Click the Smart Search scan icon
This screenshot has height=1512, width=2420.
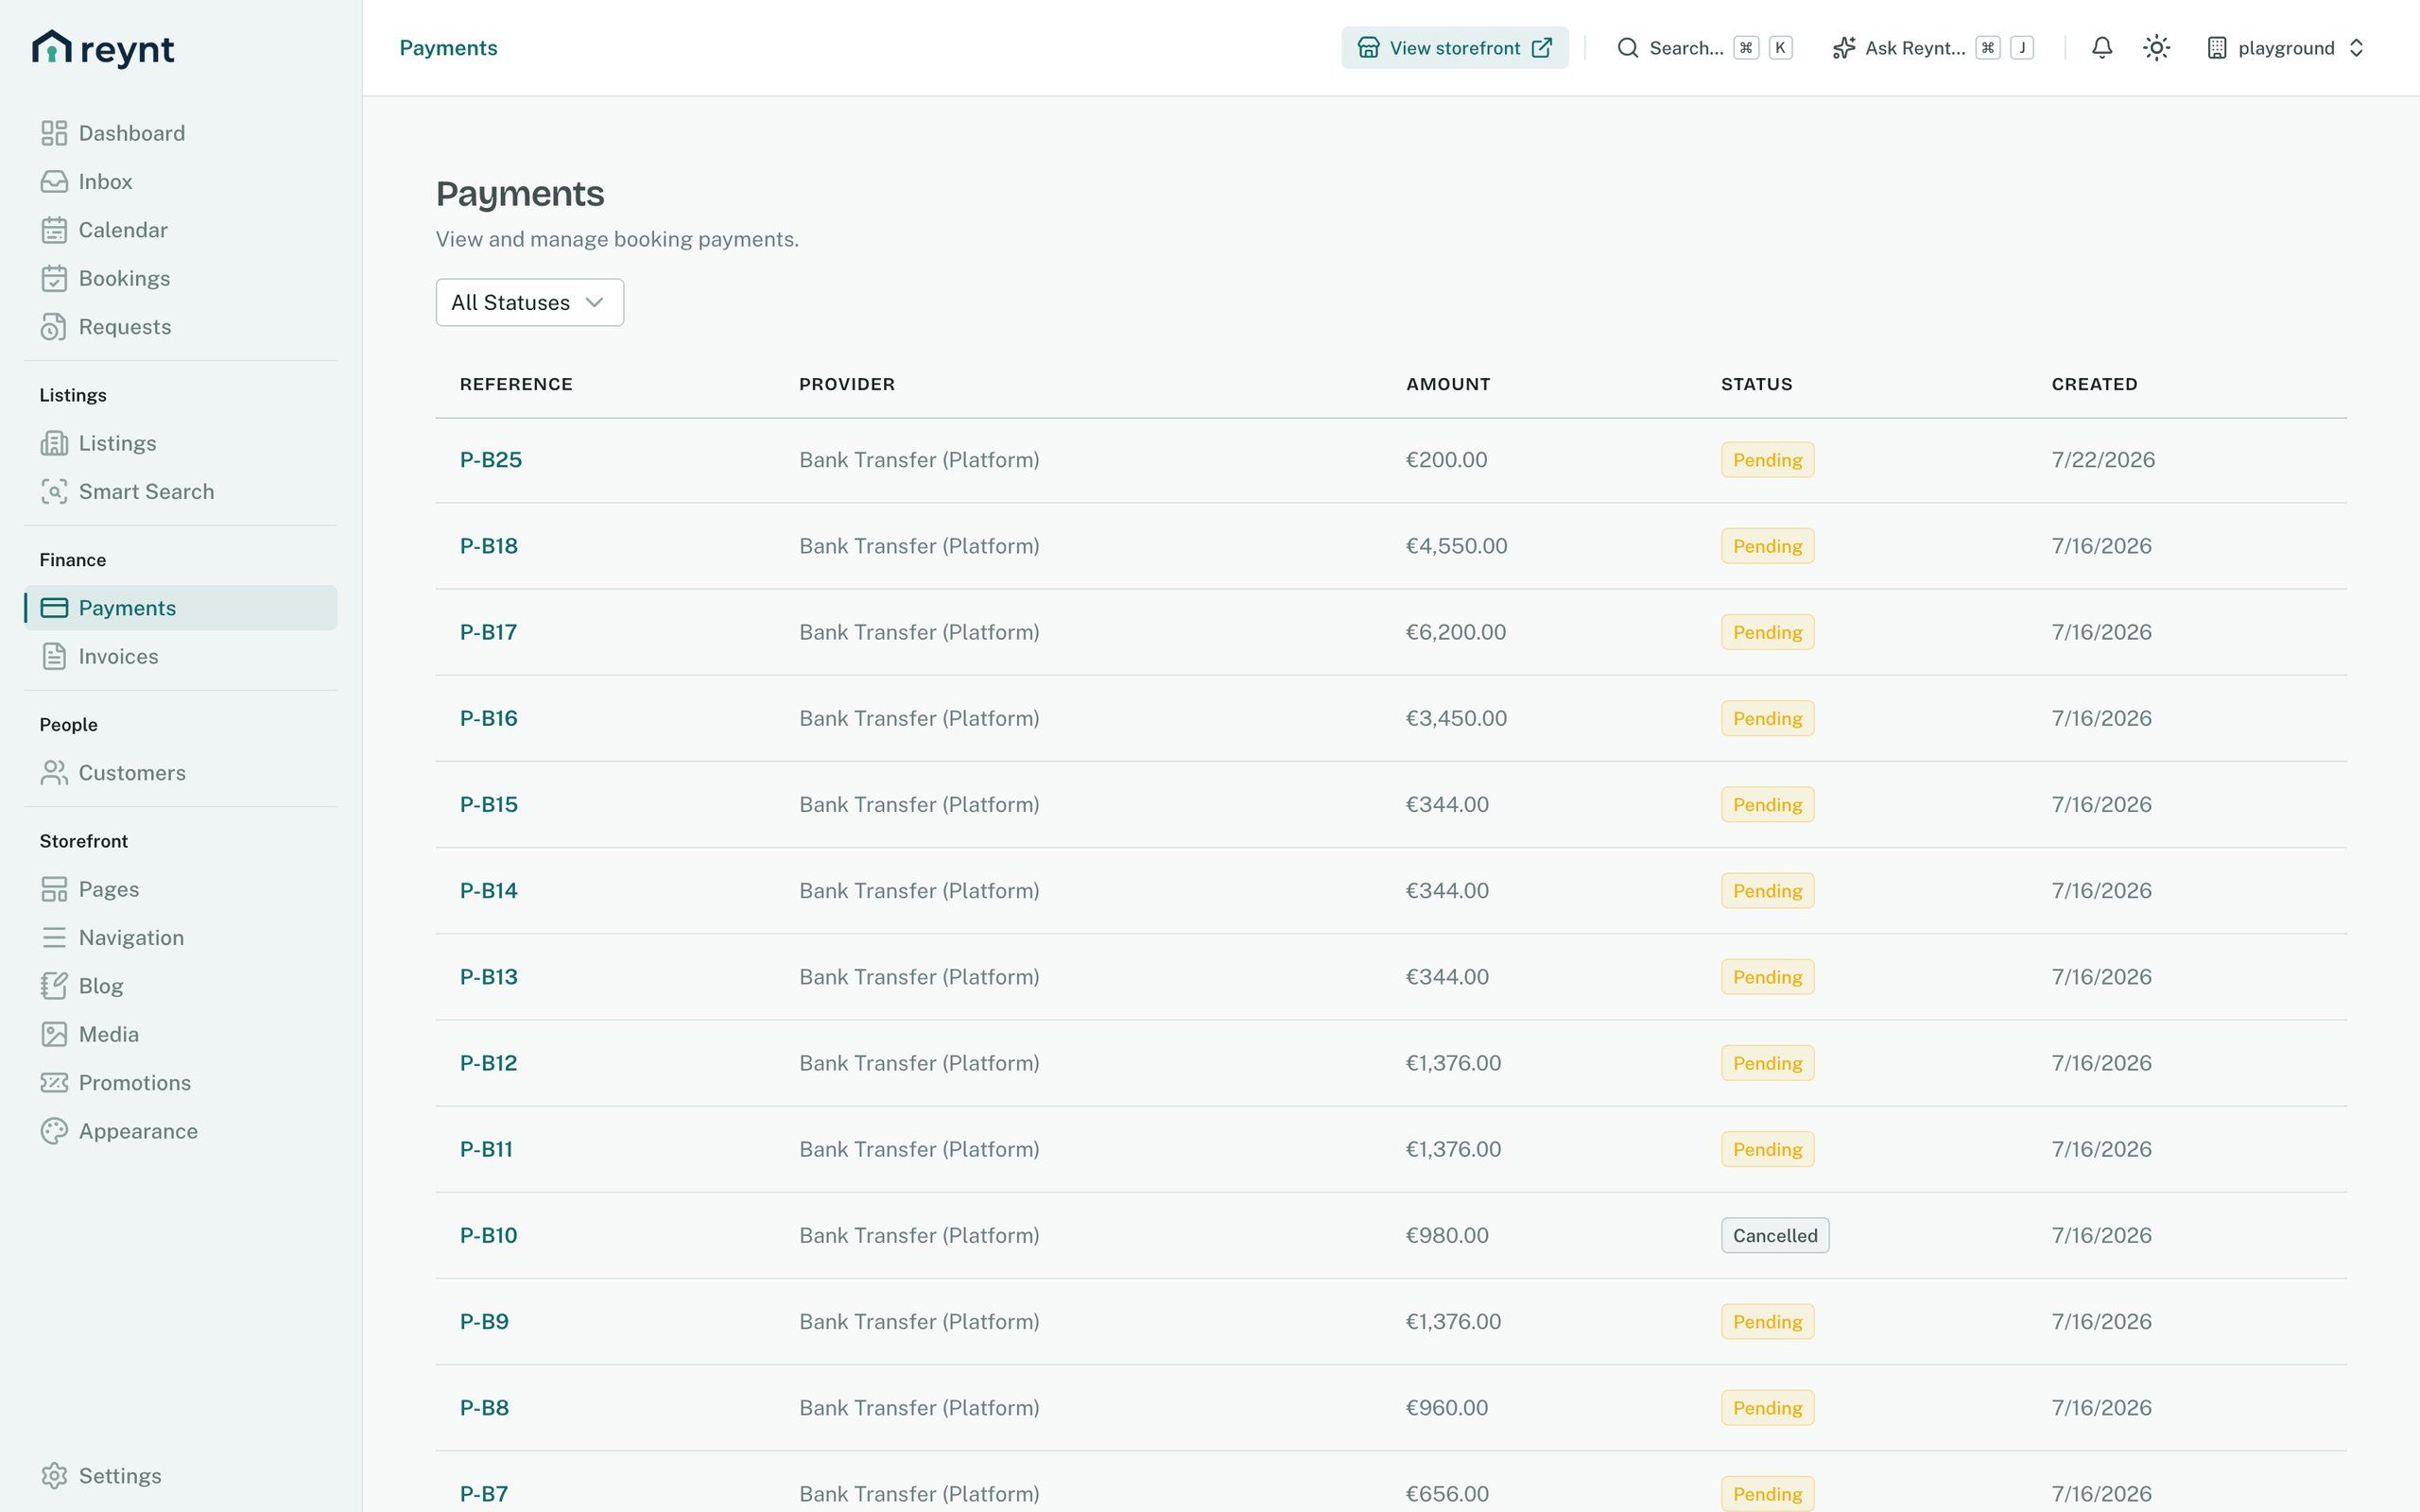pos(54,492)
